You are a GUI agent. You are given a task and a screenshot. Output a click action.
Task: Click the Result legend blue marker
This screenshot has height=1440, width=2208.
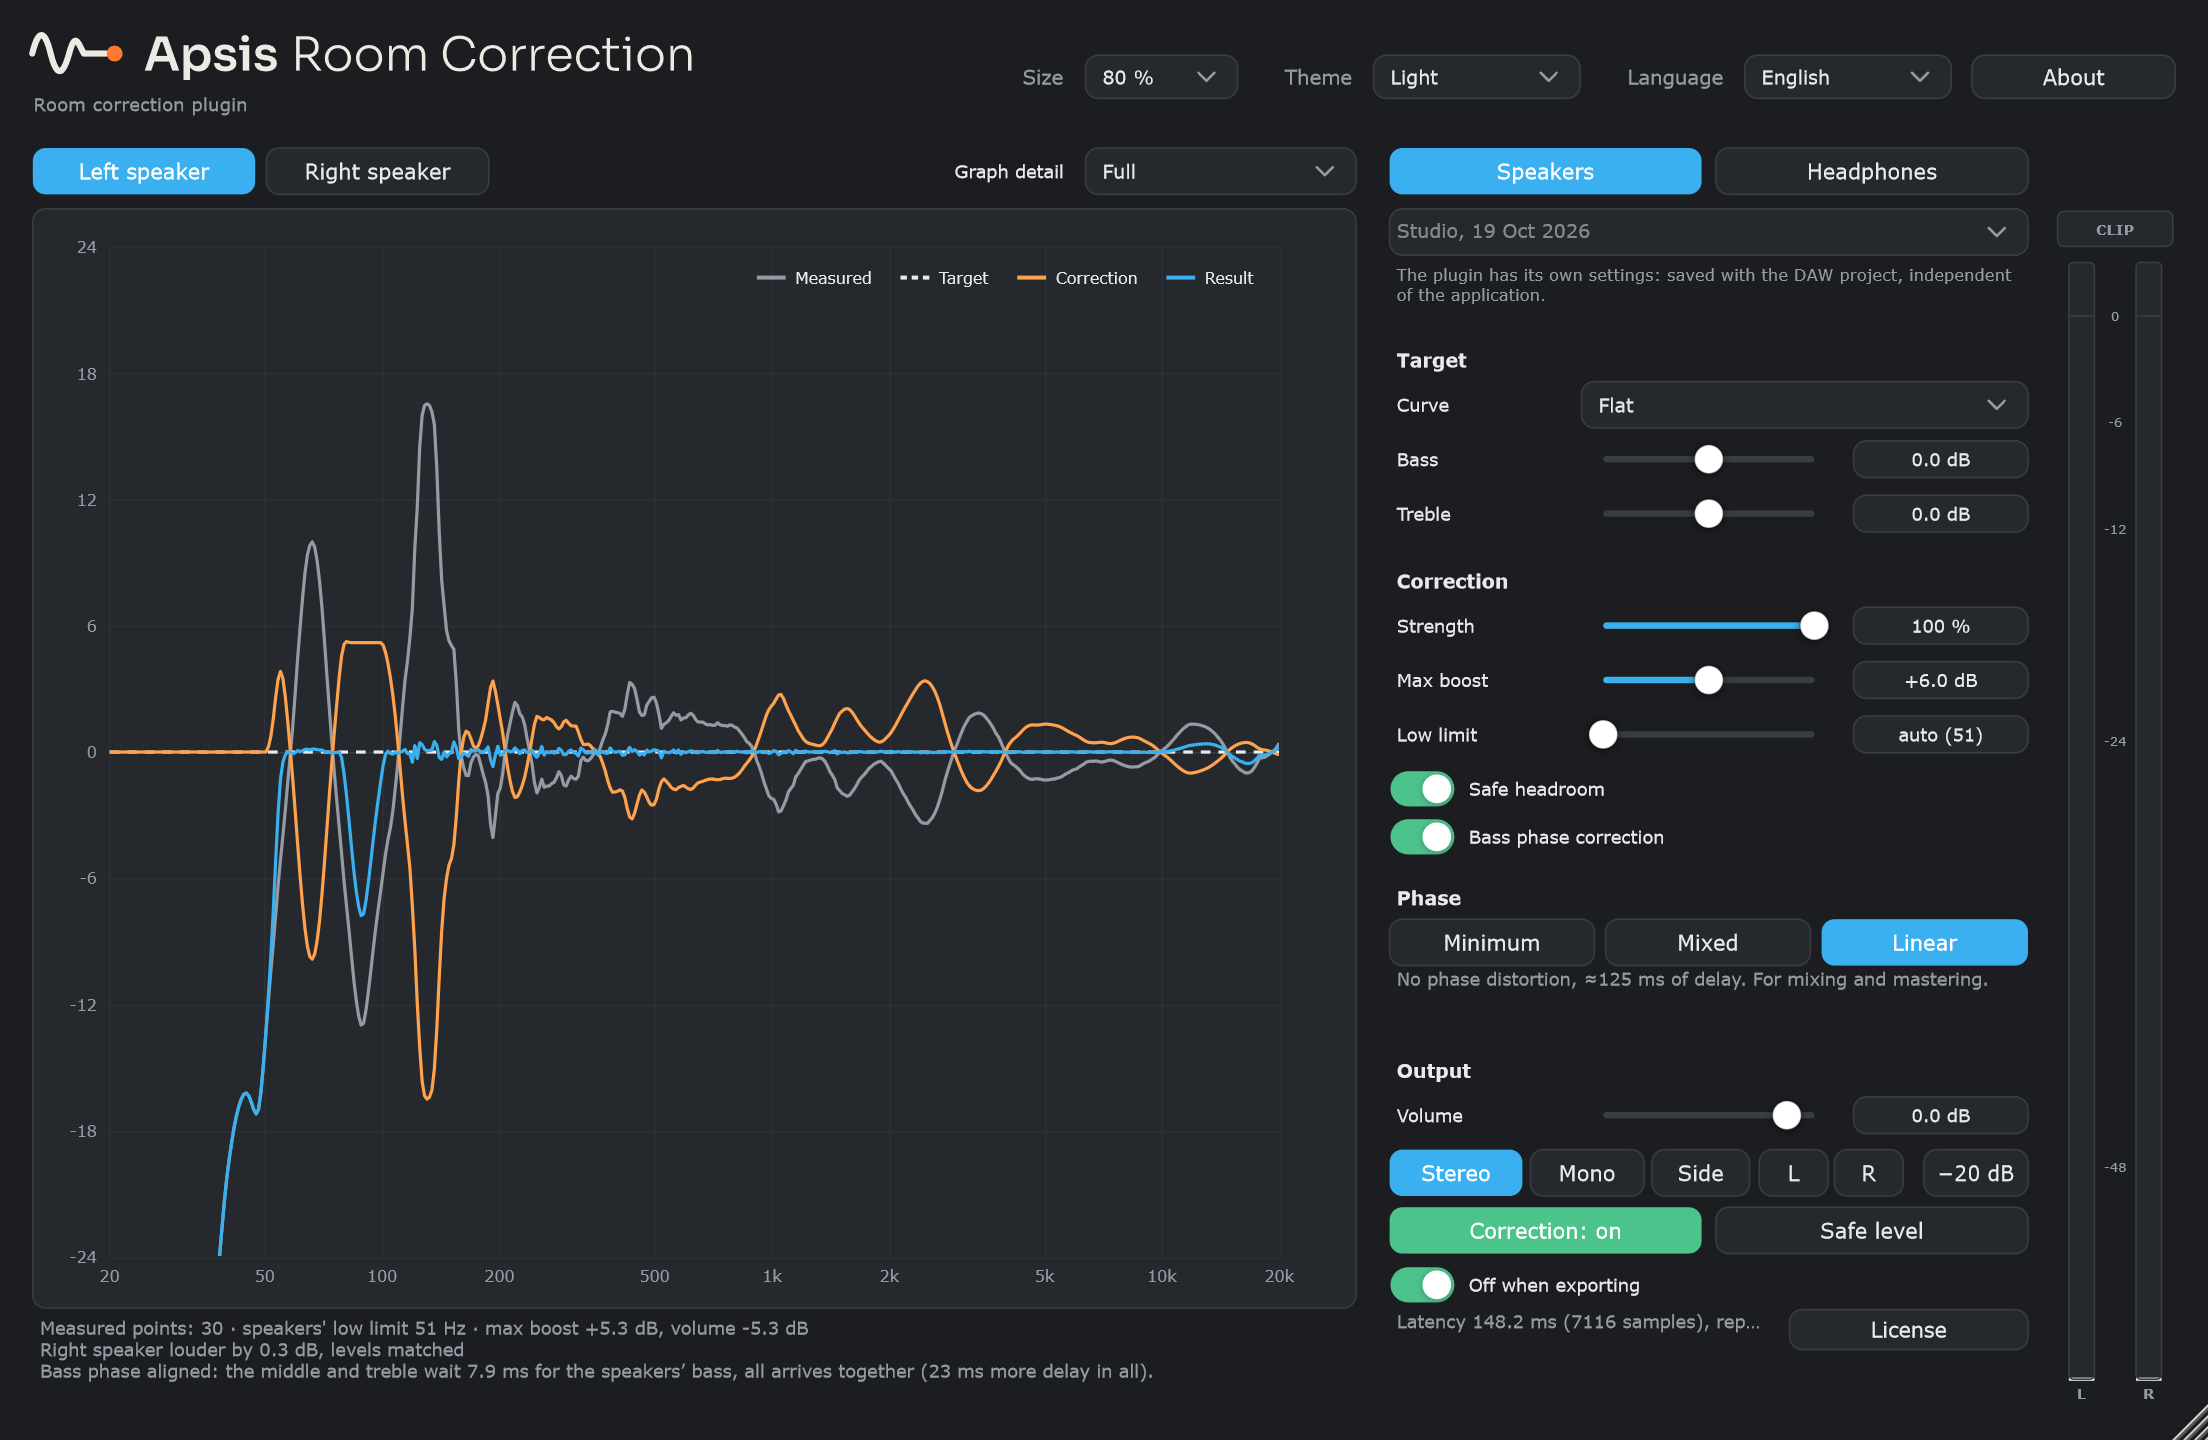coord(1180,278)
